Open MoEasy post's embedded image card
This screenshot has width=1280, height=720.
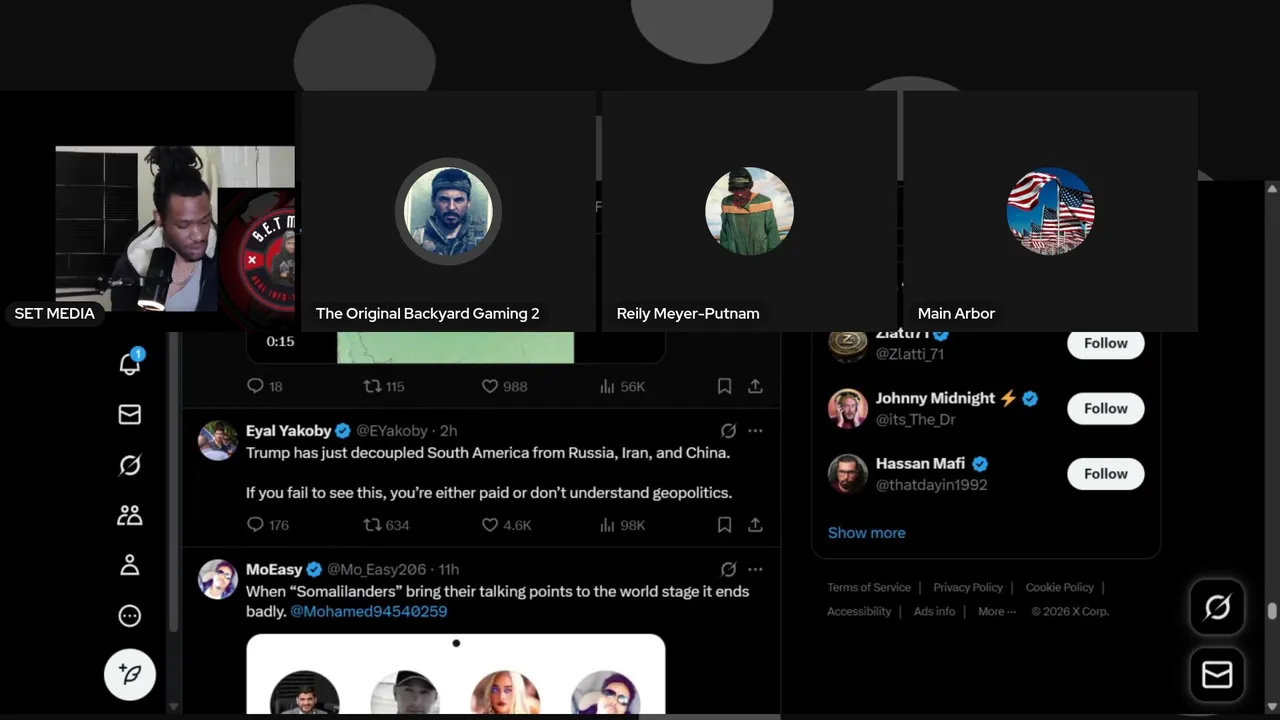[x=455, y=674]
